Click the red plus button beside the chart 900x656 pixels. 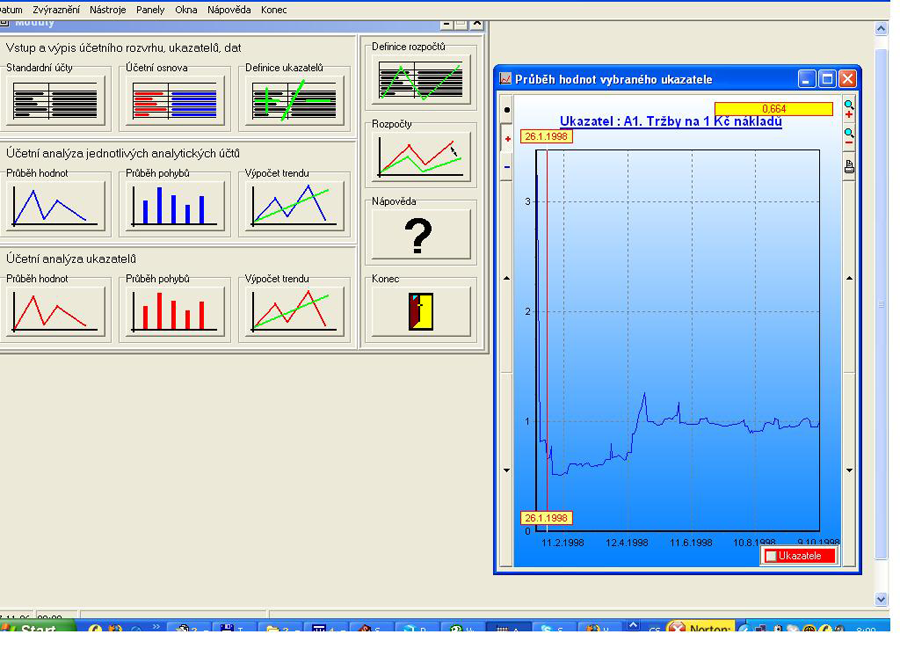pyautogui.click(x=507, y=138)
